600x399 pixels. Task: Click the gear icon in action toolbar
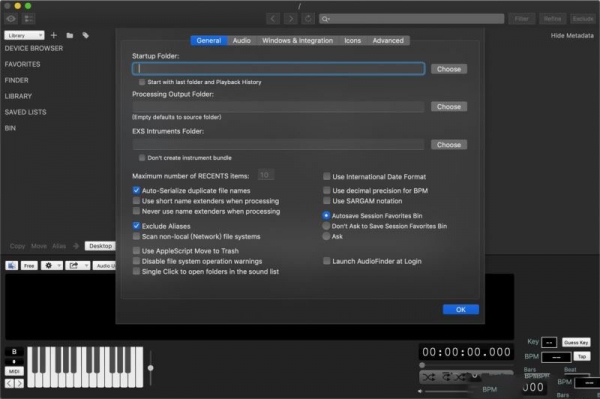(49, 265)
